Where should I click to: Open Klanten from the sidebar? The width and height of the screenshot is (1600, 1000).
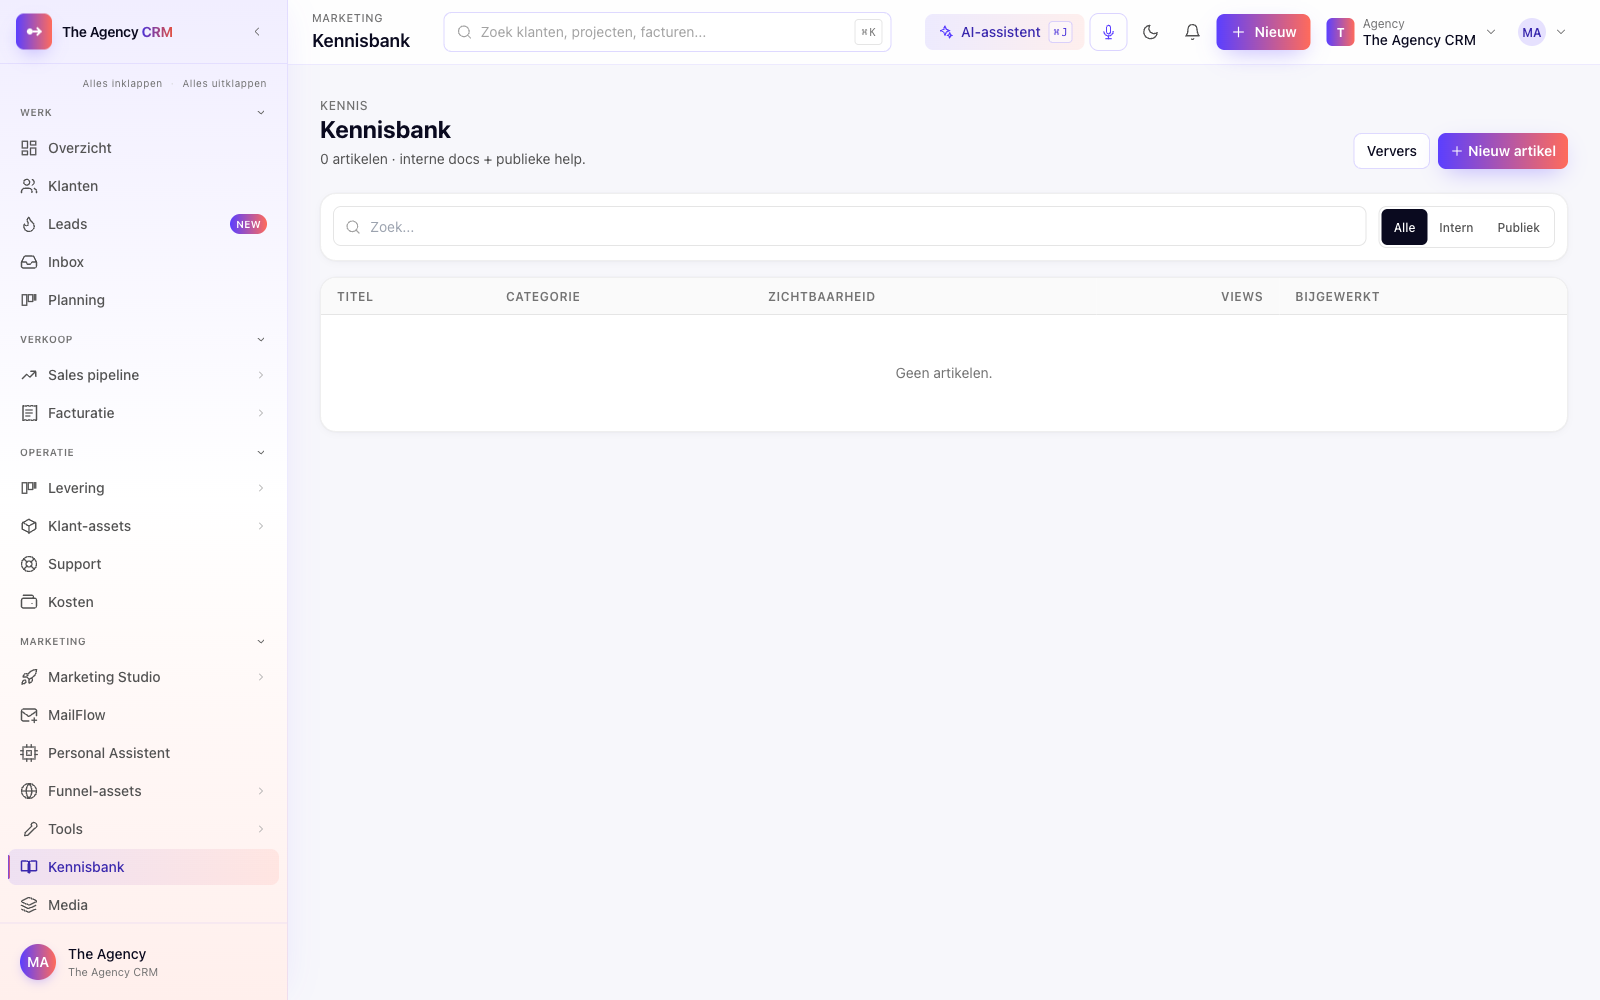coord(144,186)
